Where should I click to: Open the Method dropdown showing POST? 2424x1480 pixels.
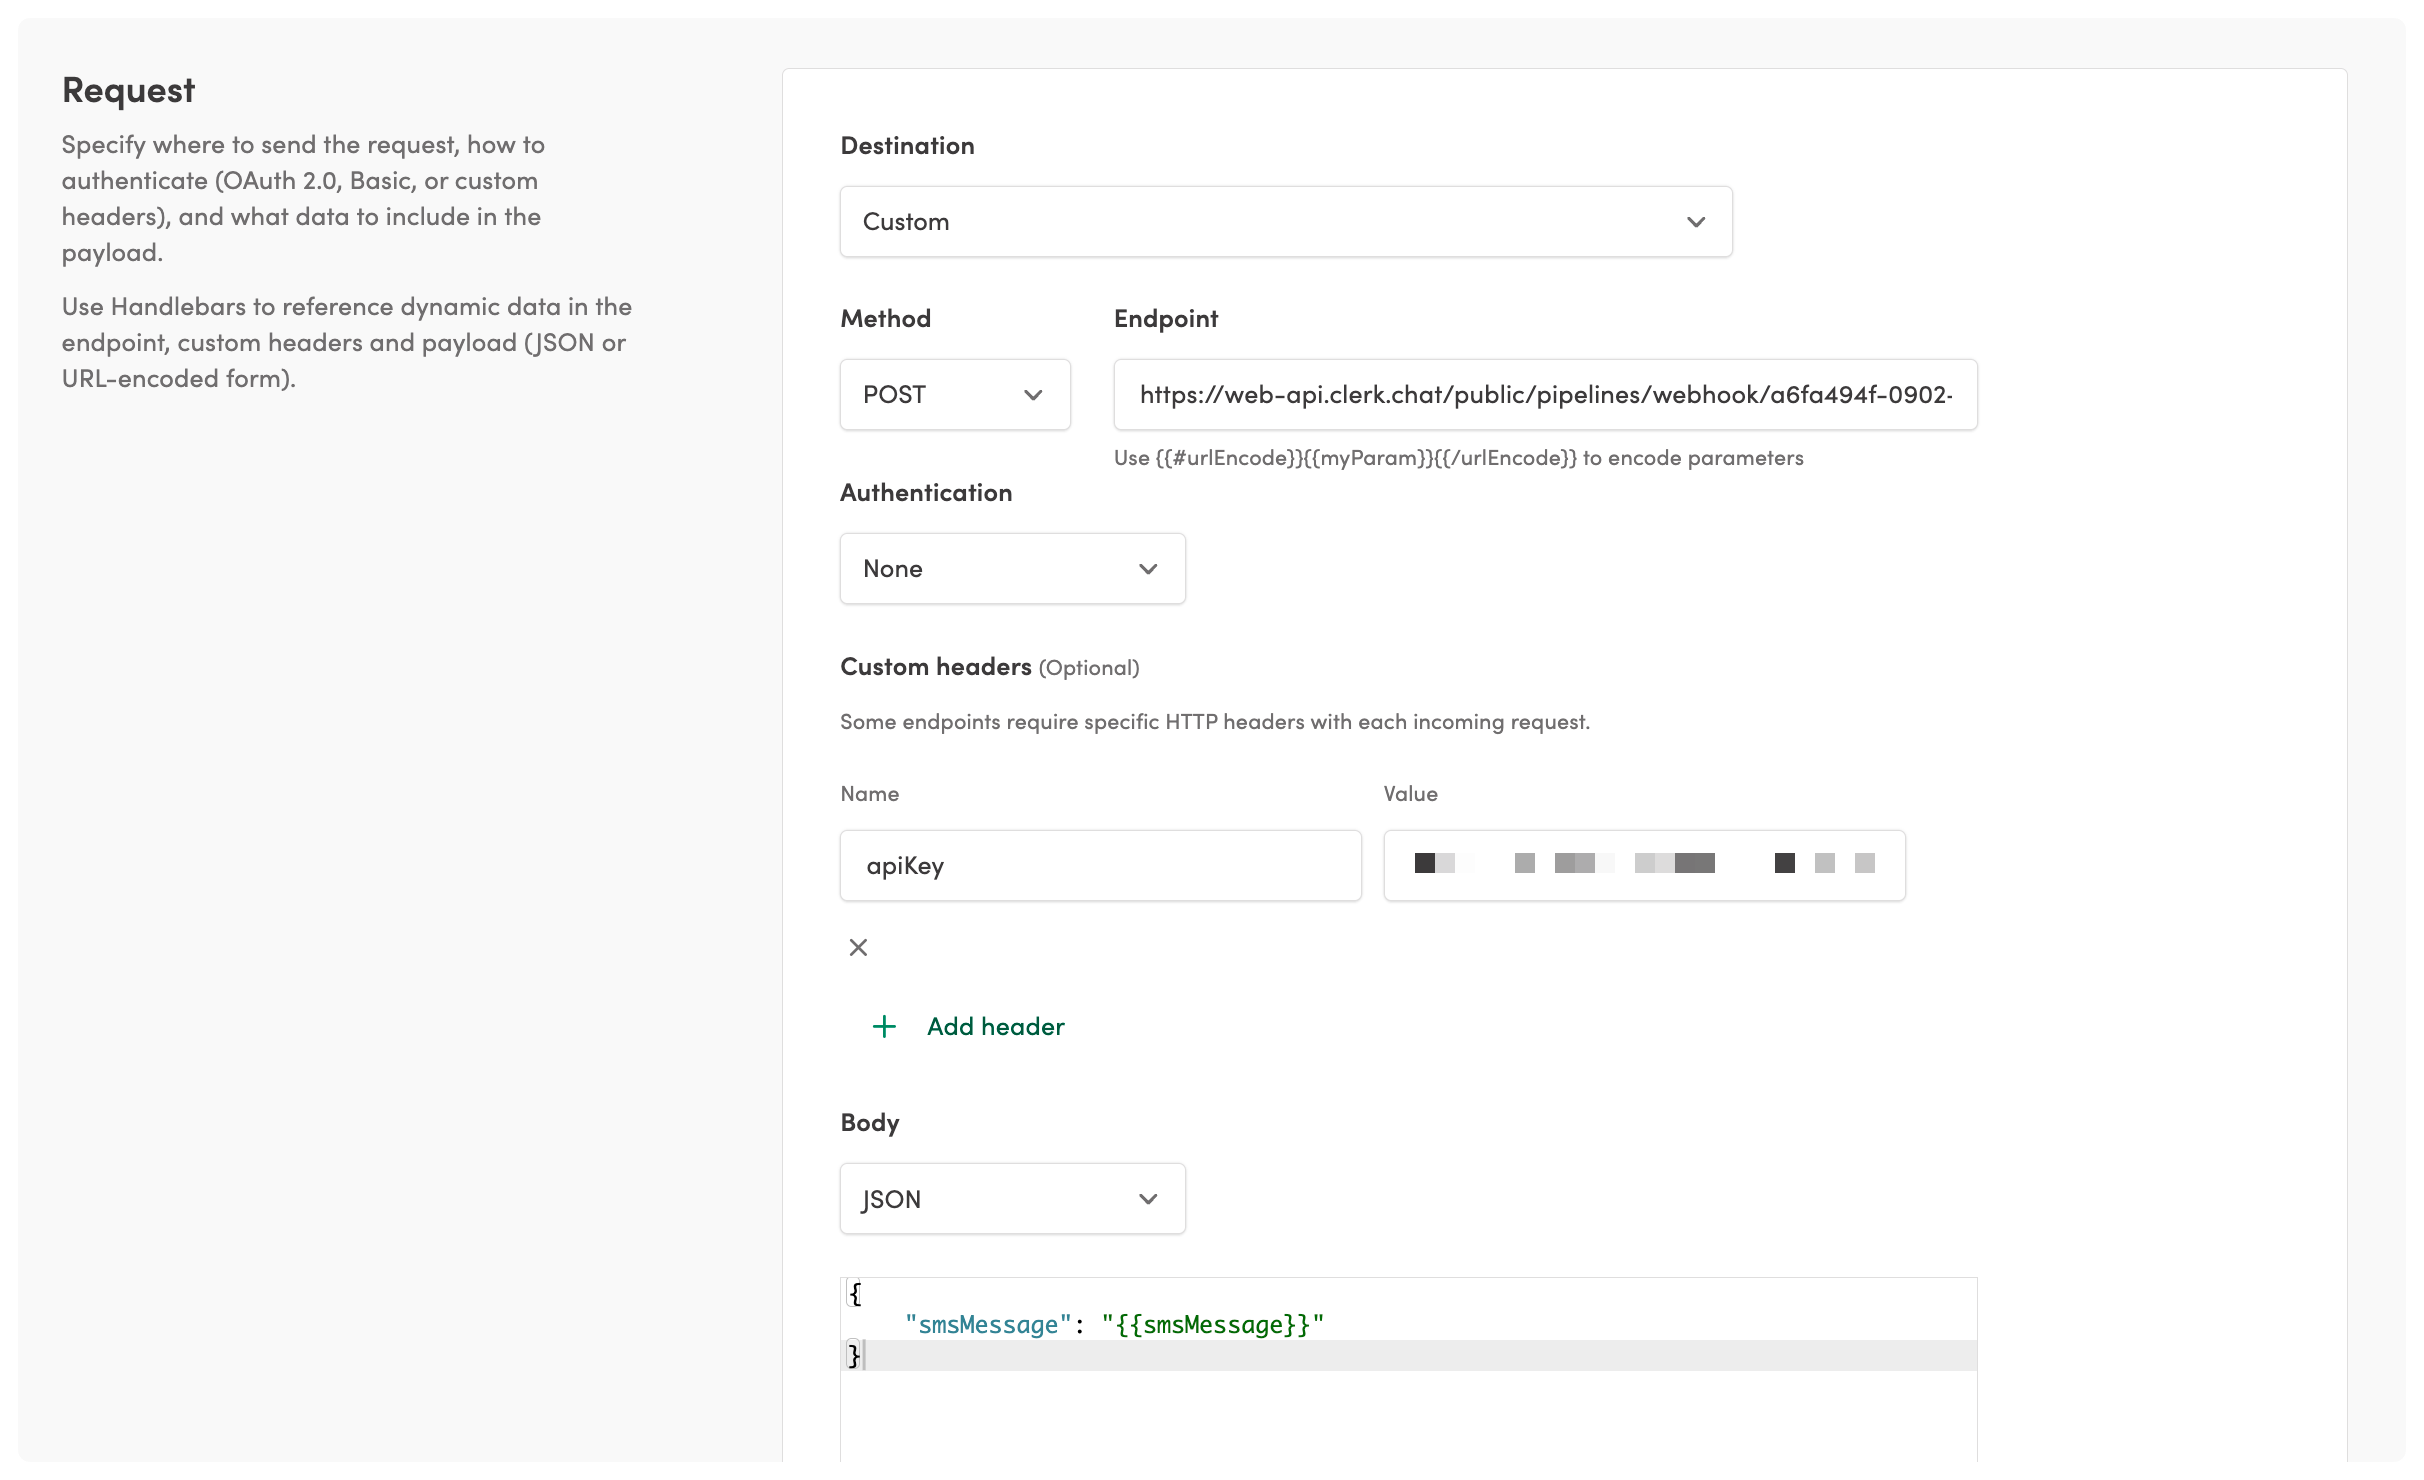click(x=955, y=394)
